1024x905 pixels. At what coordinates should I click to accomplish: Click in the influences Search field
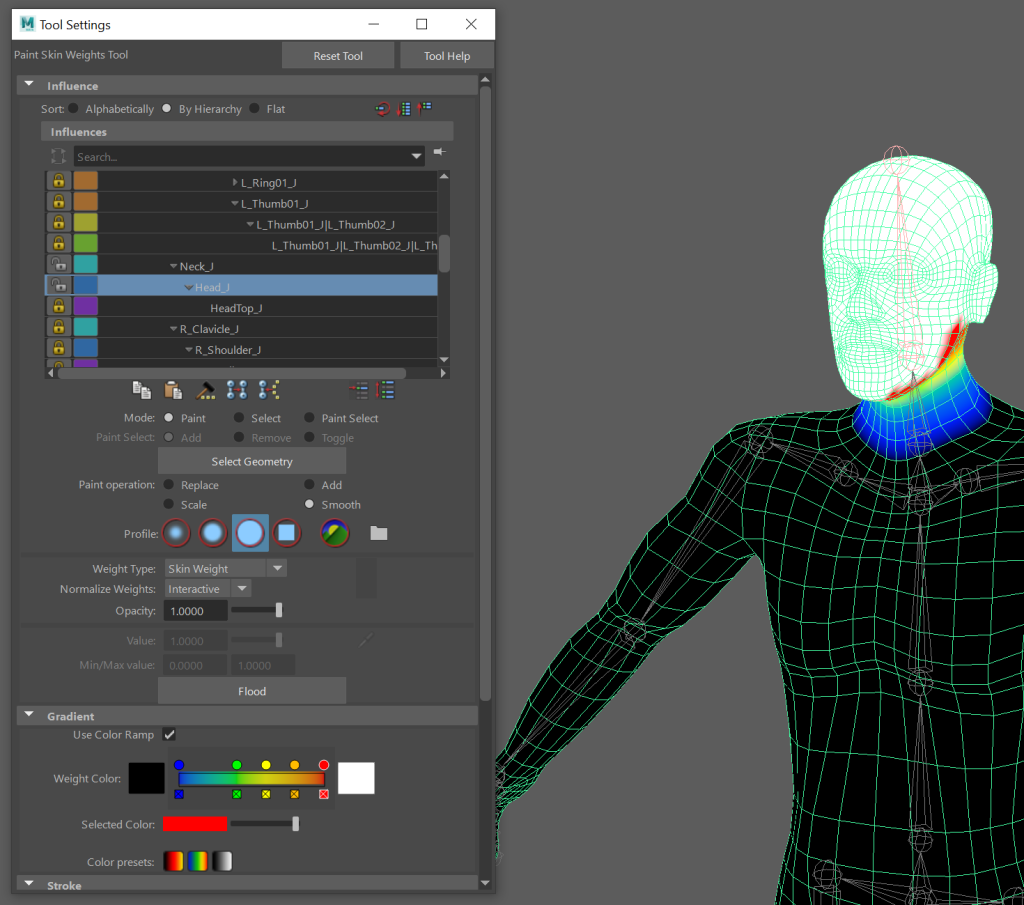(240, 157)
